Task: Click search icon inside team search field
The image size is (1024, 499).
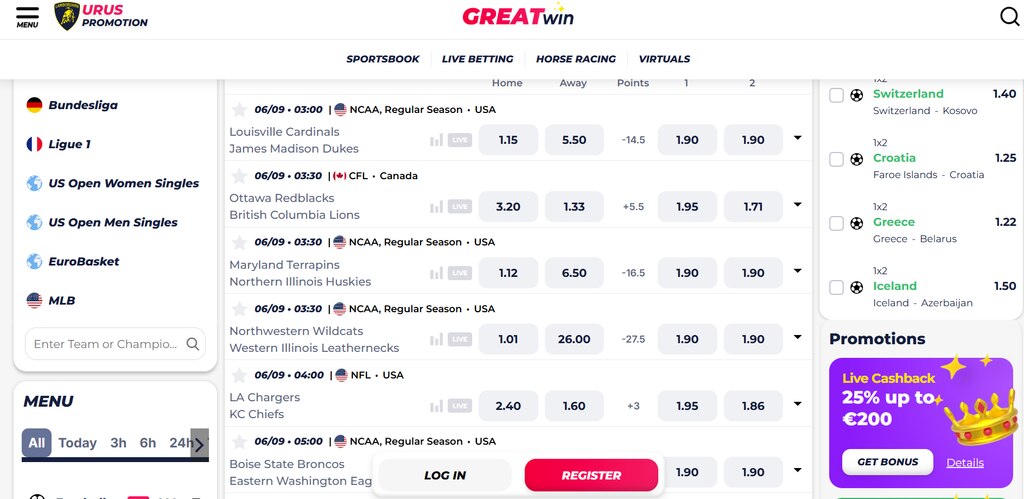Action: 193,344
